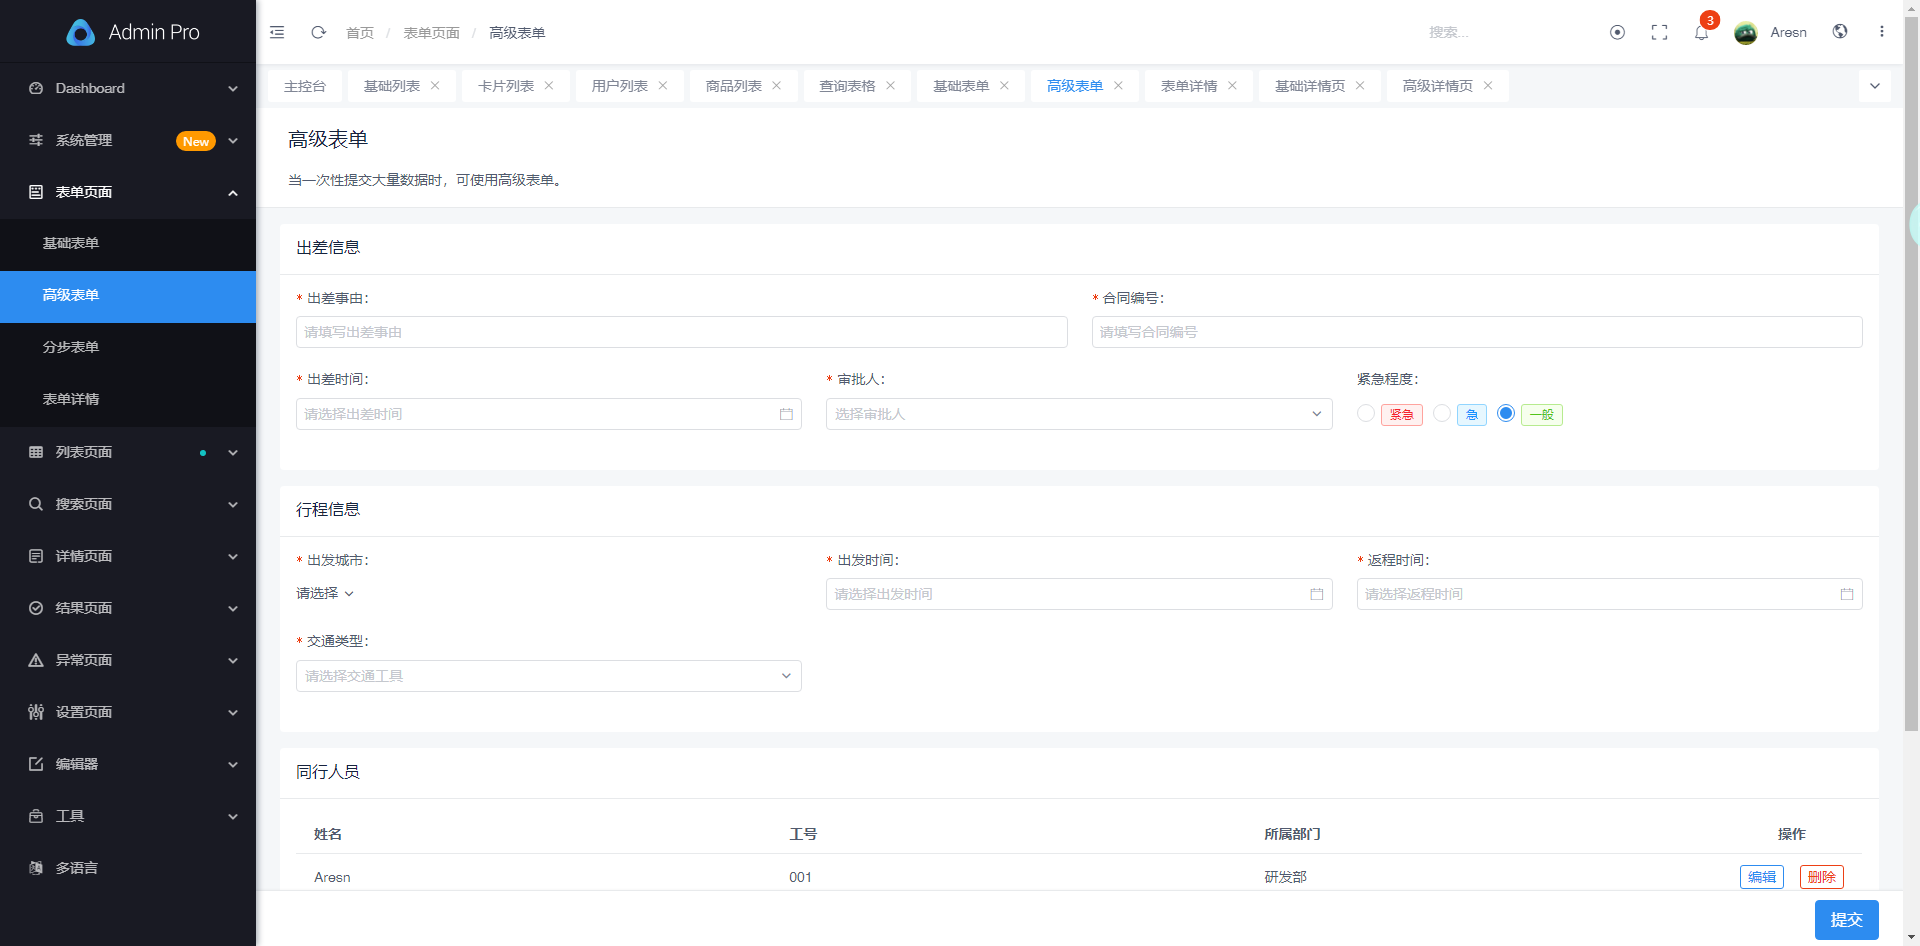Click the 出差事由 input field

point(682,332)
